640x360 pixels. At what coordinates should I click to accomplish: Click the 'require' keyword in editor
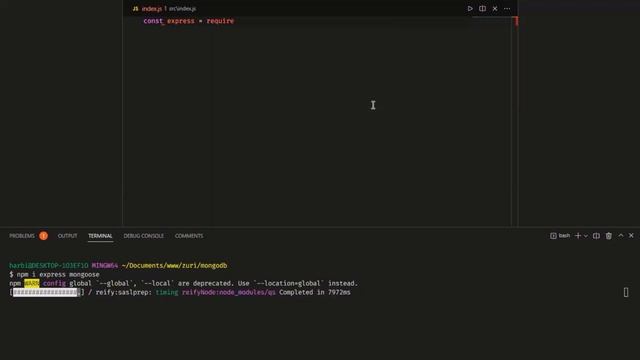(x=220, y=21)
